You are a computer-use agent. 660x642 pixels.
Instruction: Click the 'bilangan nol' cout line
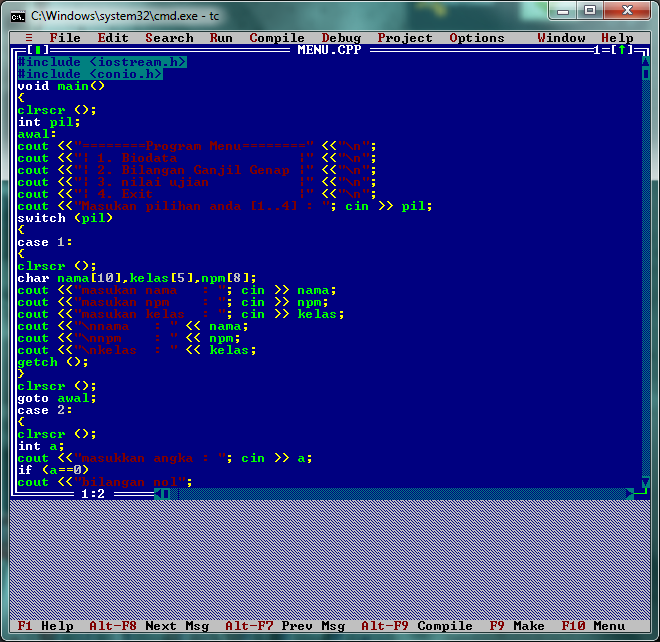tap(105, 482)
